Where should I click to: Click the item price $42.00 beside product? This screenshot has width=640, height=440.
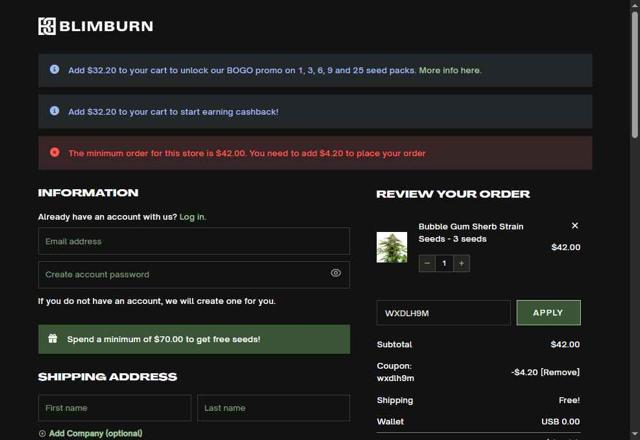coord(566,247)
